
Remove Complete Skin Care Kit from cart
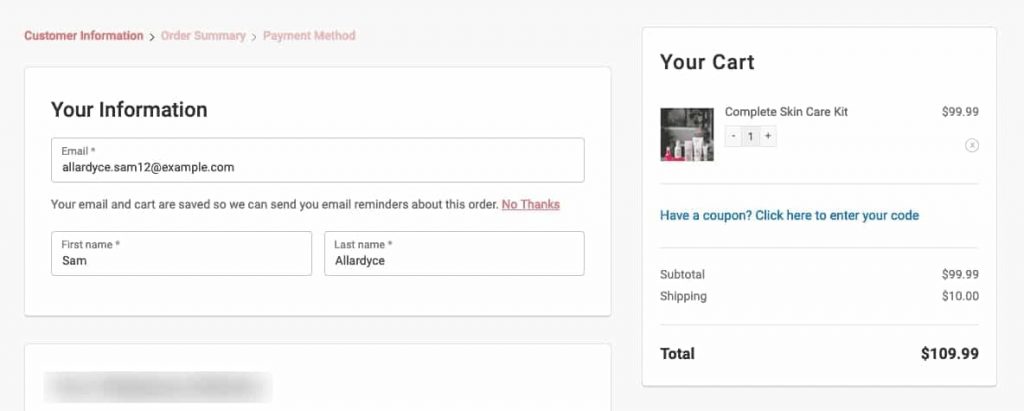point(972,145)
